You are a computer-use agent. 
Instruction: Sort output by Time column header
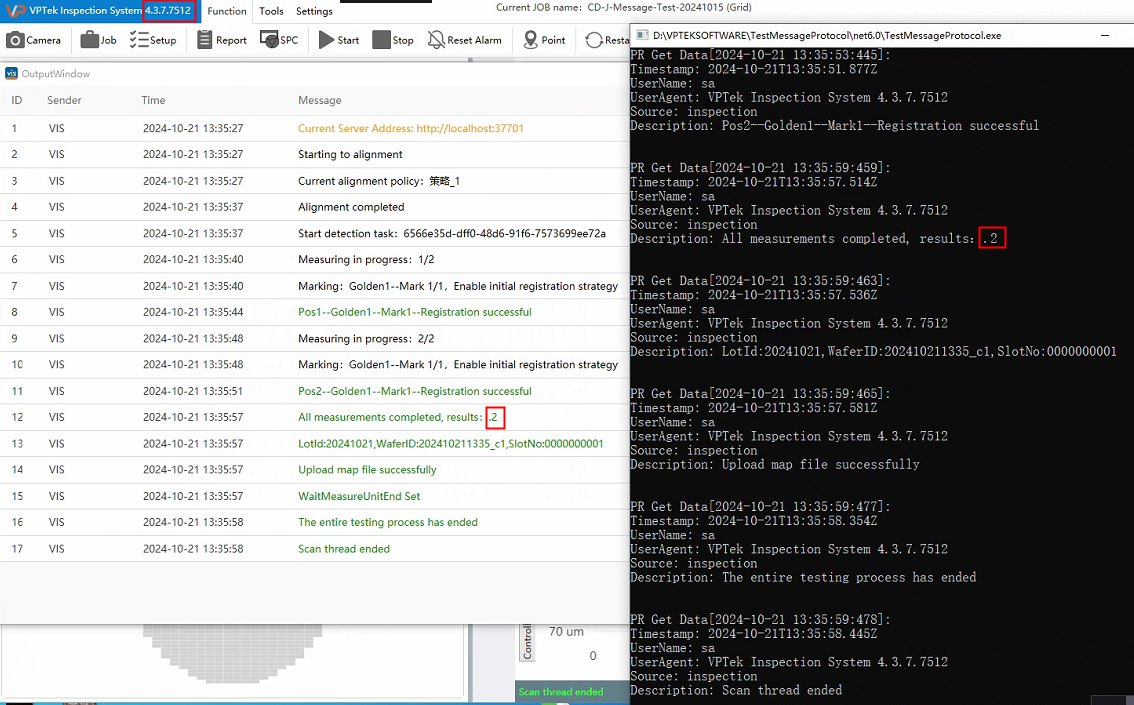(153, 100)
